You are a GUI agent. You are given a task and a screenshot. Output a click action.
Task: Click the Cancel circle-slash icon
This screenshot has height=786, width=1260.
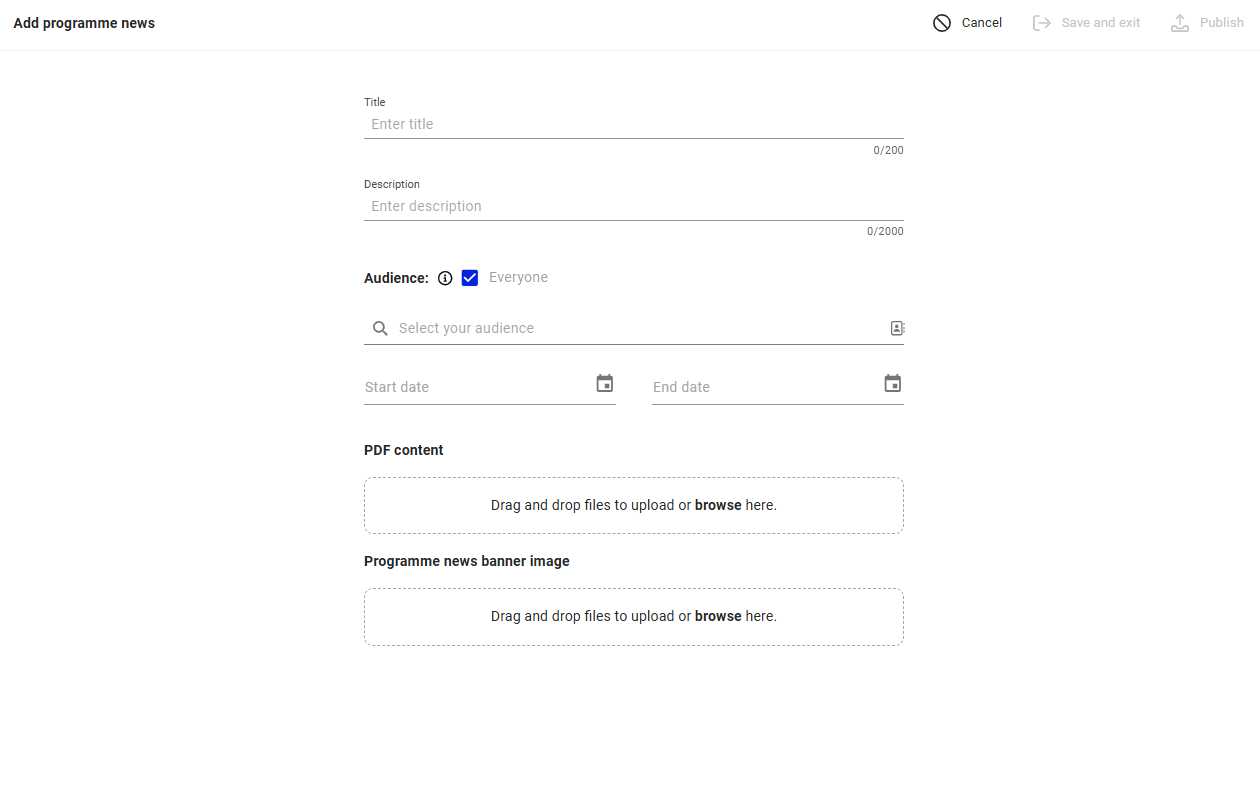tap(942, 23)
